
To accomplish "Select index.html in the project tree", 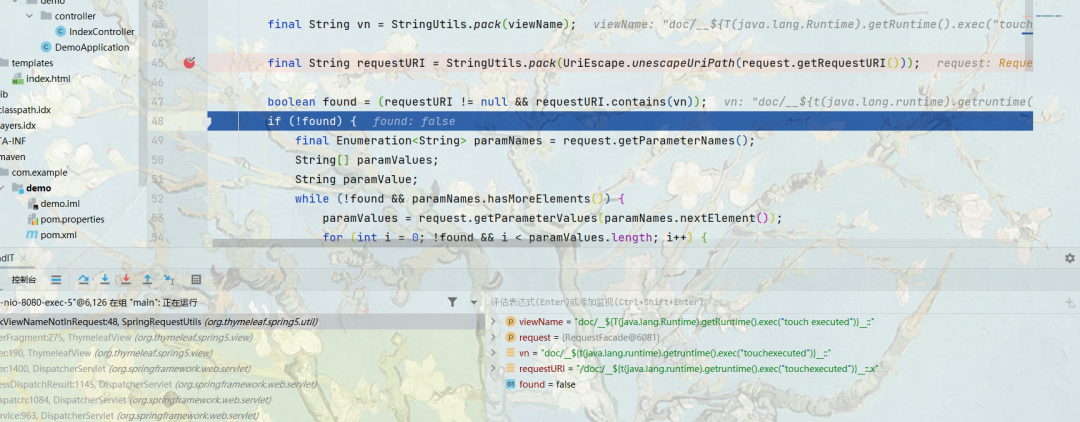I will (48, 78).
